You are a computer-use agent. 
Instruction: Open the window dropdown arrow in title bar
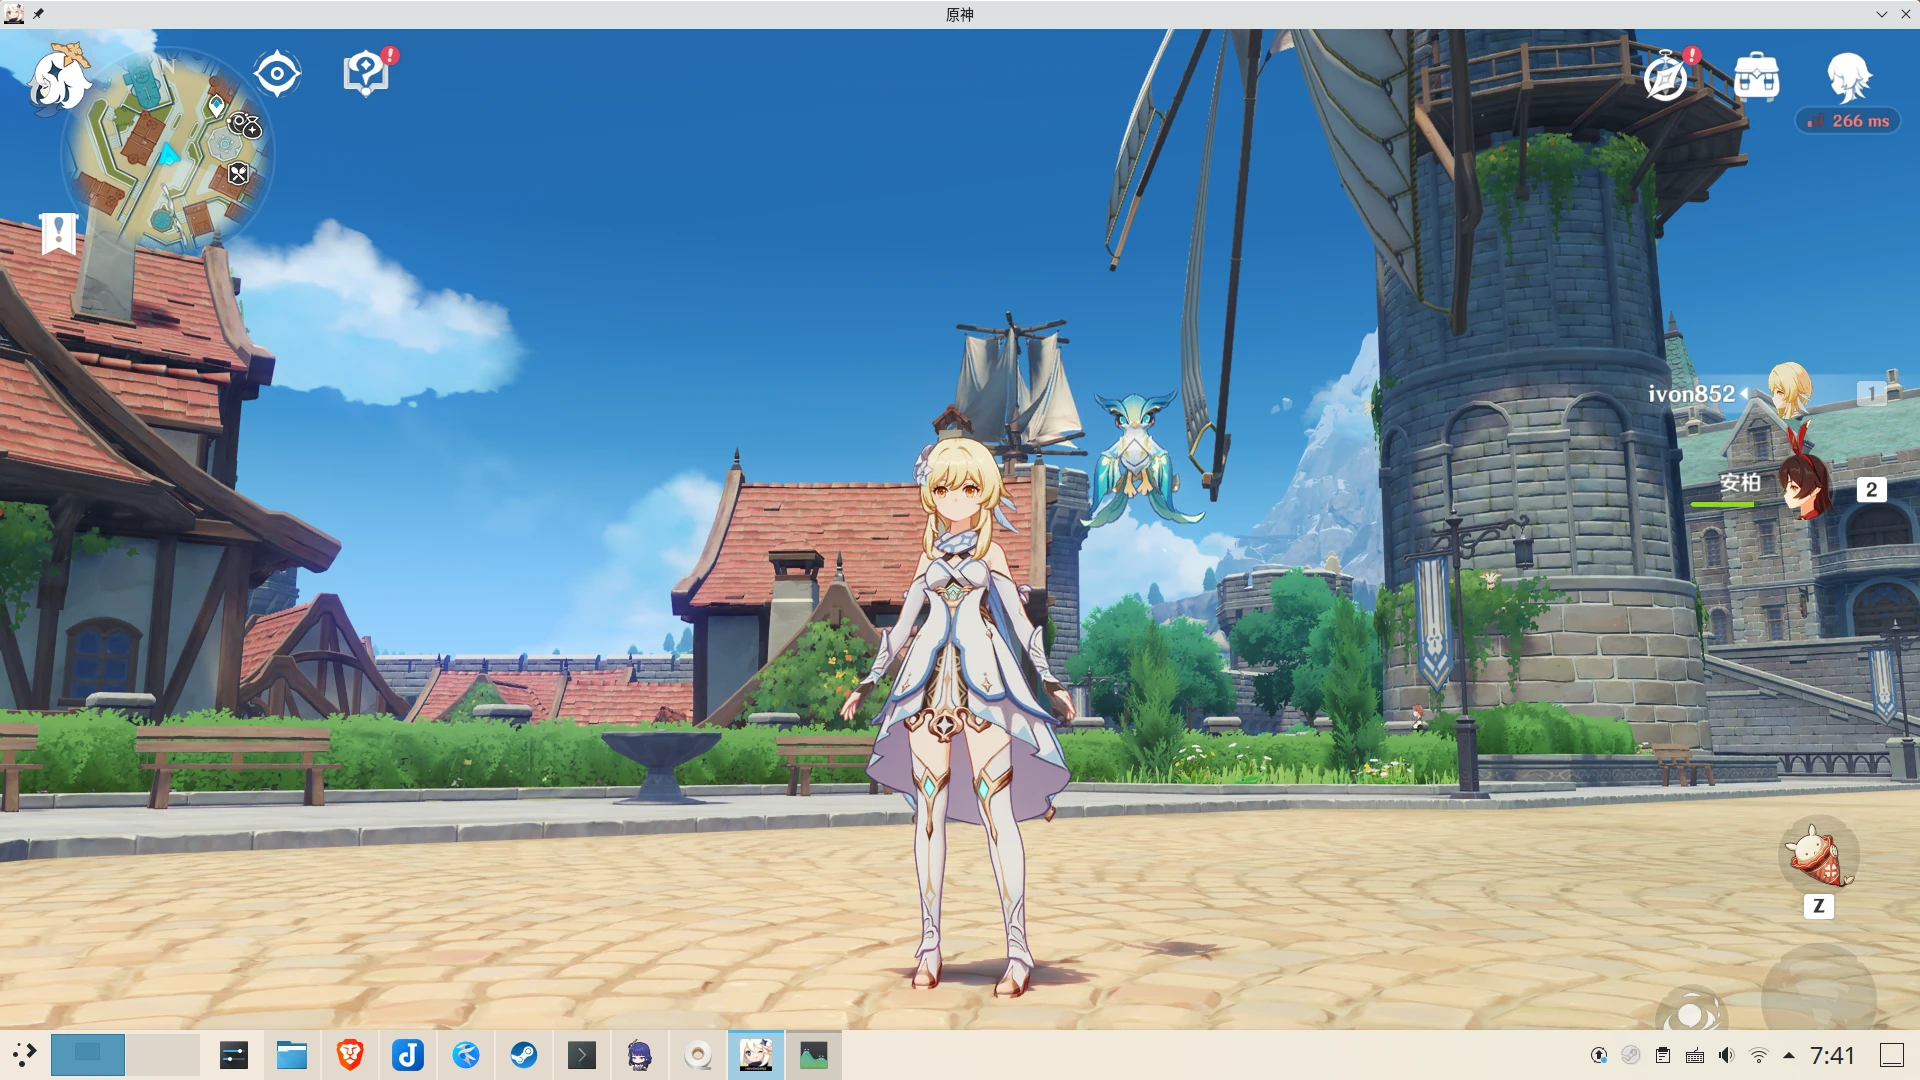pos(1882,14)
